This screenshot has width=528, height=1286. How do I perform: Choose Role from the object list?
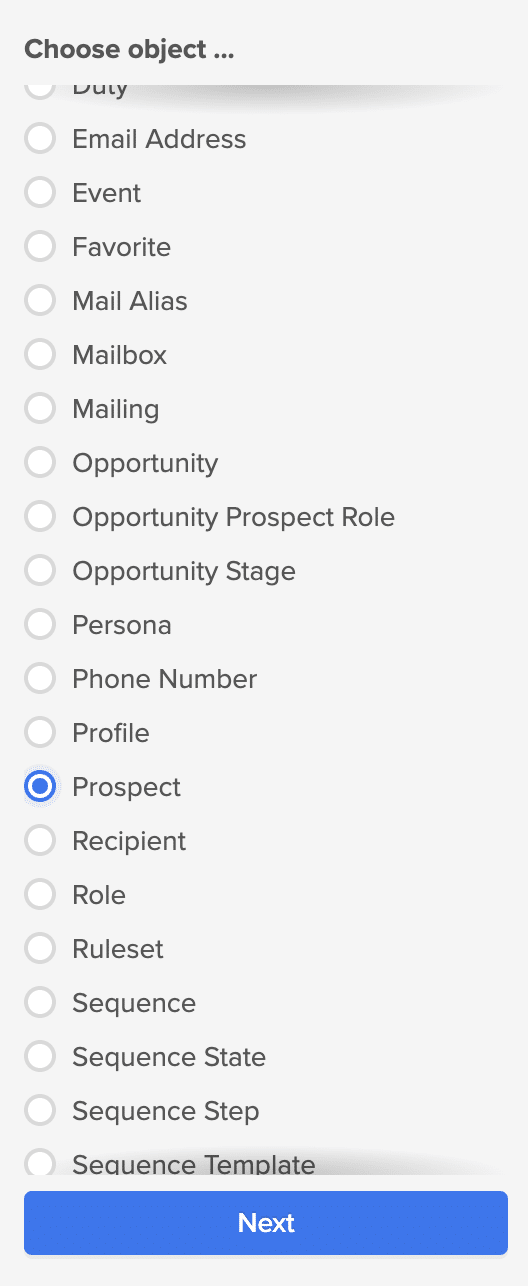coord(40,895)
